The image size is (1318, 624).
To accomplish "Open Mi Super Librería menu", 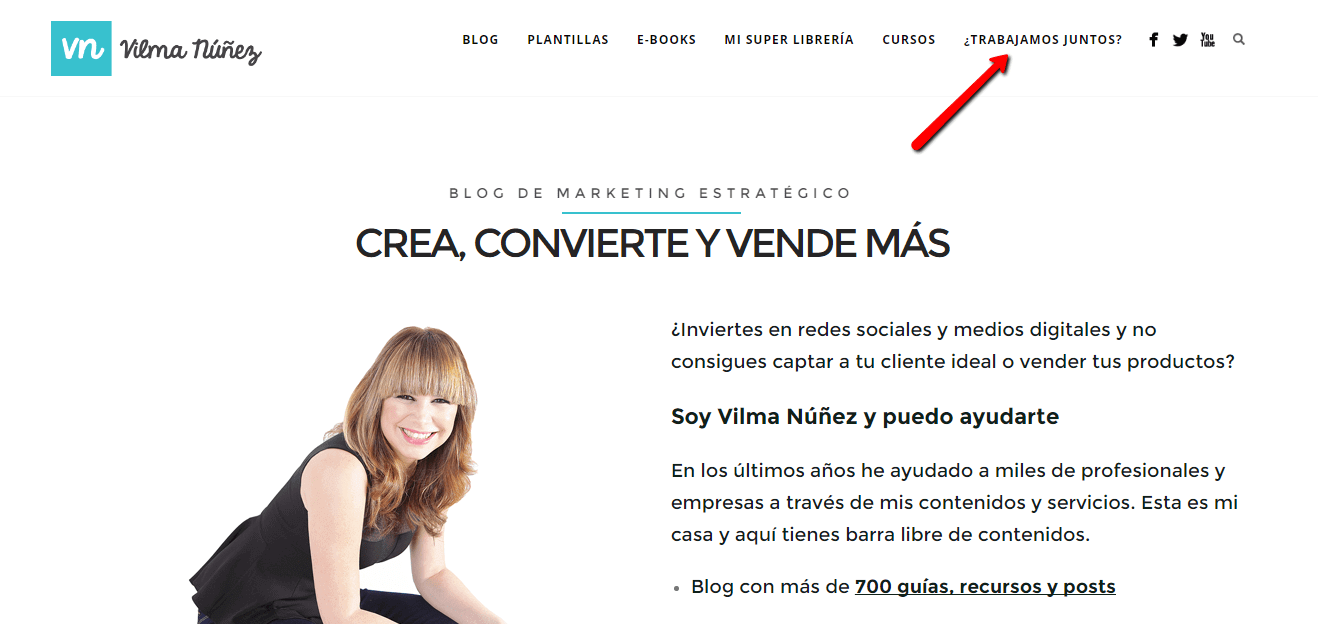I will [x=789, y=40].
